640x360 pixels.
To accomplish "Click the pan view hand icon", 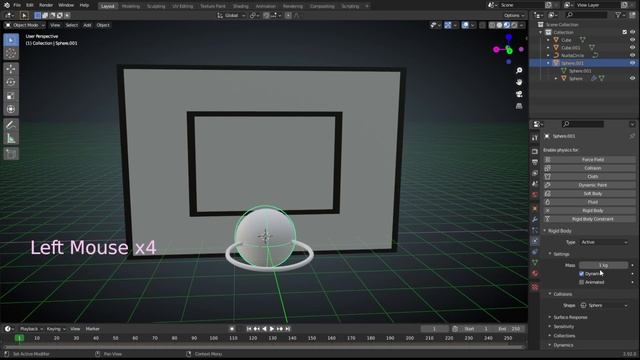I will tap(519, 82).
